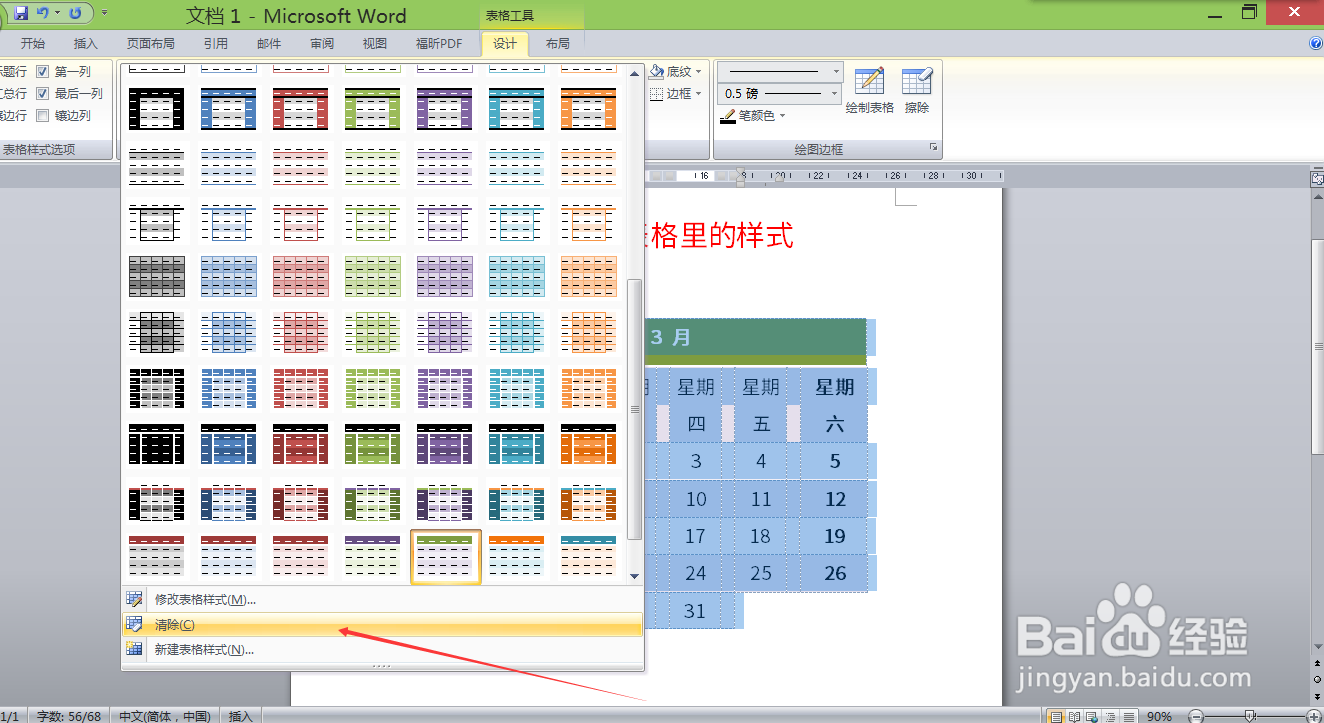Screen dimensions: 1324x723
Task: Click the Outline view icon in the status bar
Action: [1109, 716]
